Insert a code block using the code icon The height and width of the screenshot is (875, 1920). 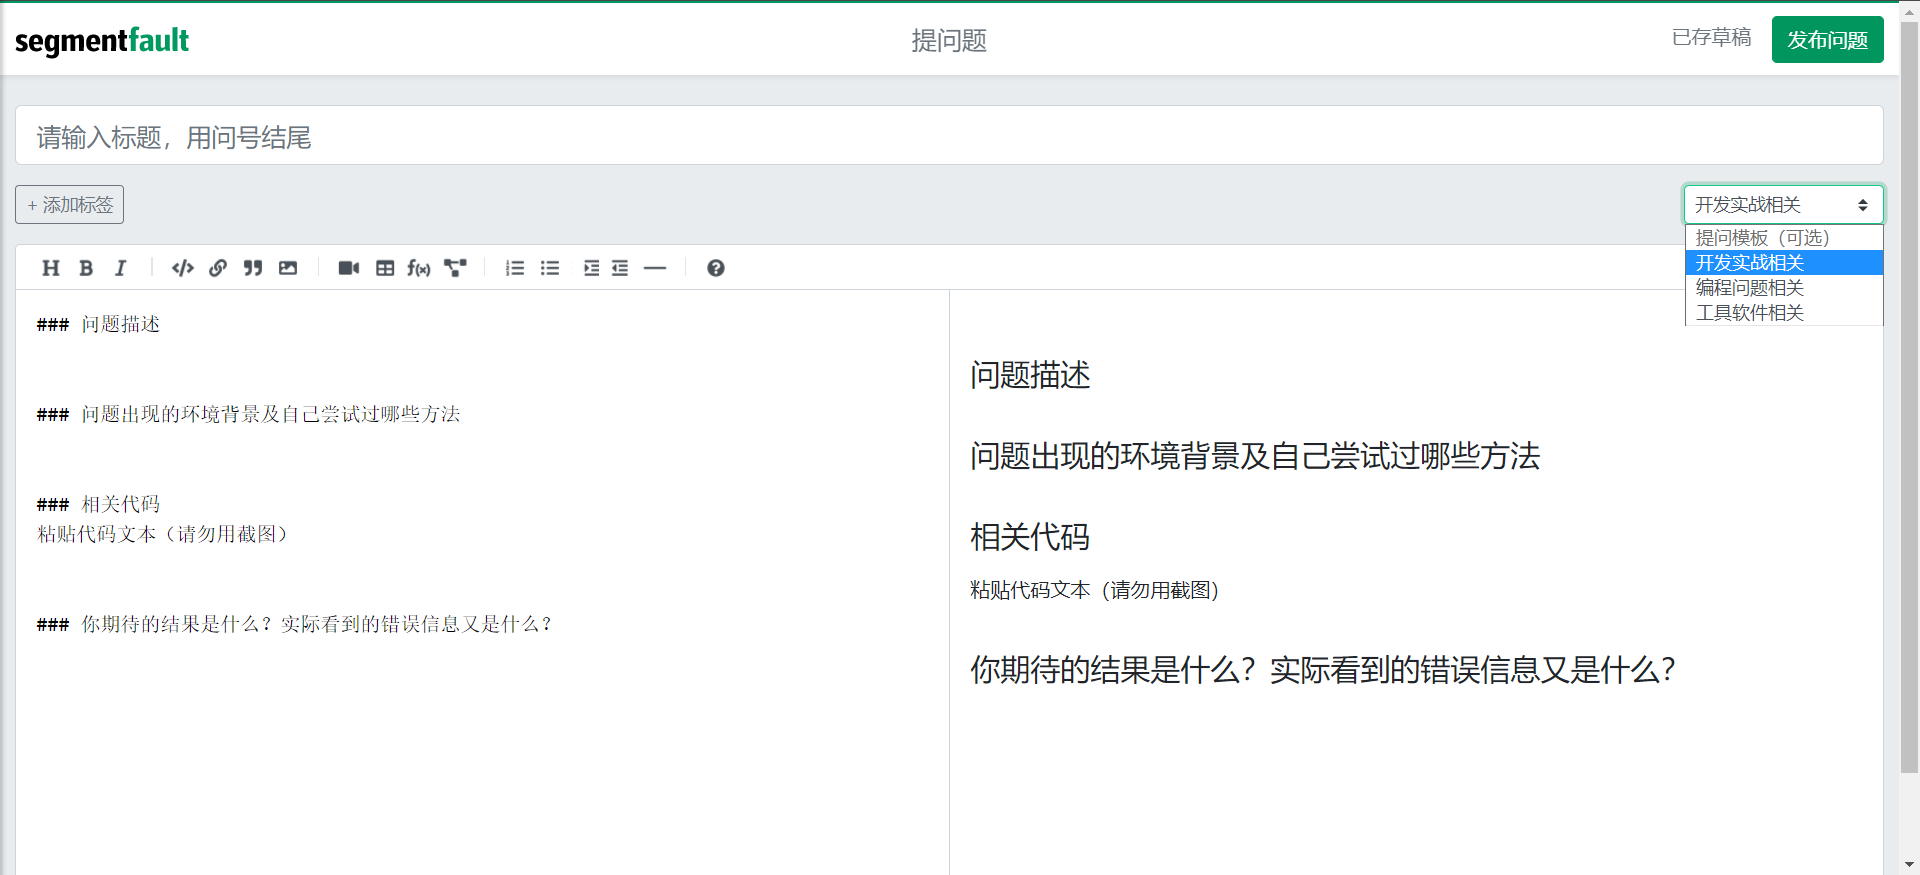click(182, 268)
